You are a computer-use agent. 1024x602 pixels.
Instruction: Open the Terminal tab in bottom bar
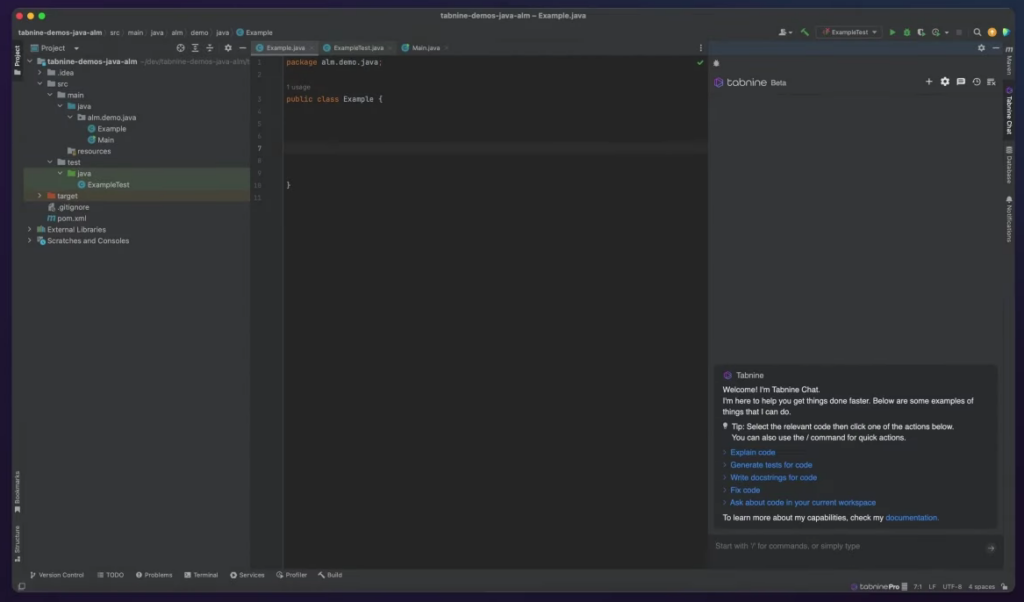[x=201, y=575]
